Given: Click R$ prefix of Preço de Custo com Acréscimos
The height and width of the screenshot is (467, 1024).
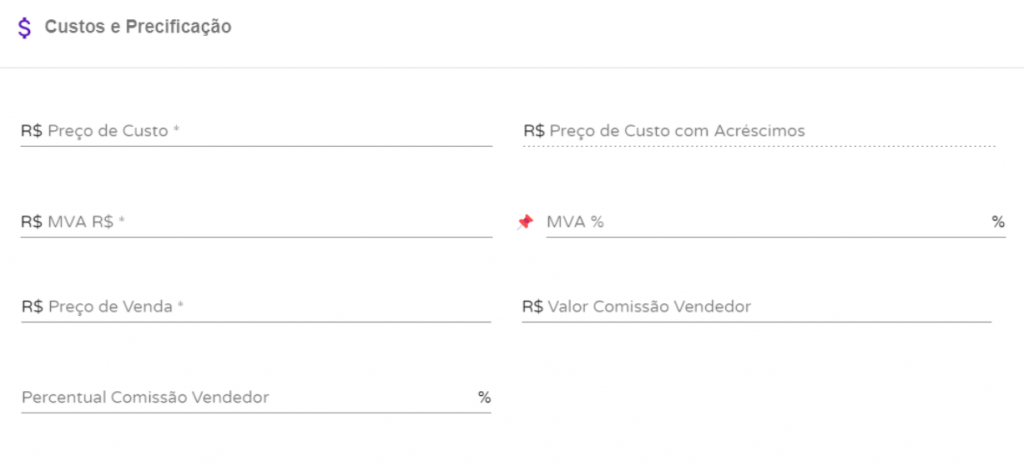Looking at the screenshot, I should pos(533,131).
